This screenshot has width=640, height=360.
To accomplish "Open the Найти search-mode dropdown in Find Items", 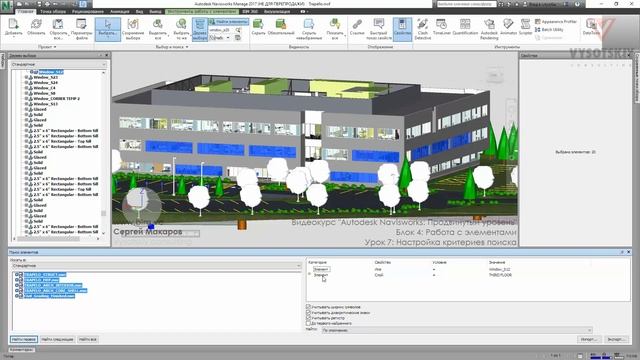I will tap(456, 330).
